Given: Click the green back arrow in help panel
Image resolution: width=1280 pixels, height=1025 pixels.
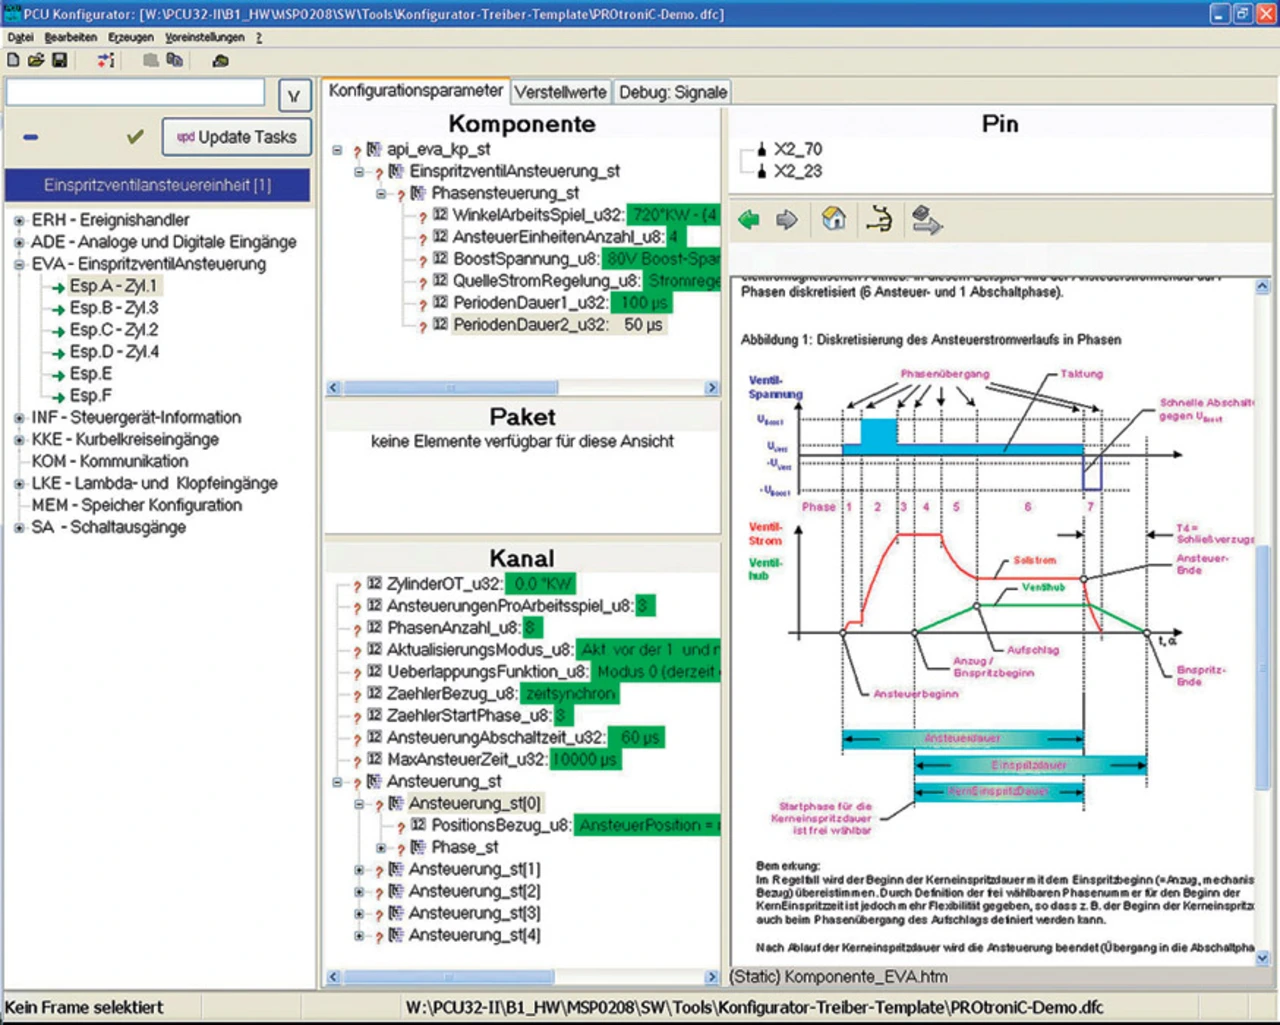Looking at the screenshot, I should click(748, 220).
